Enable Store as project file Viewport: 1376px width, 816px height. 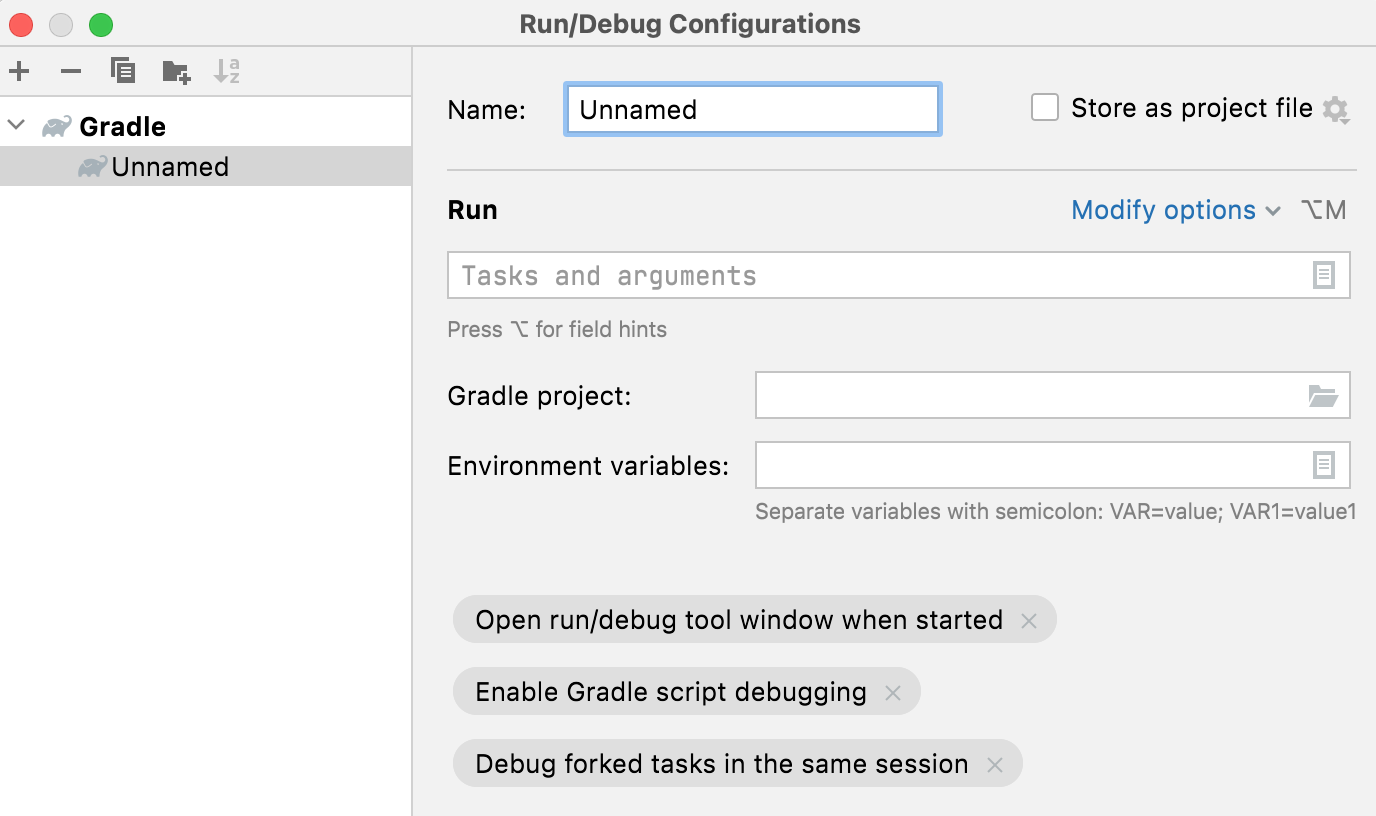point(1044,107)
